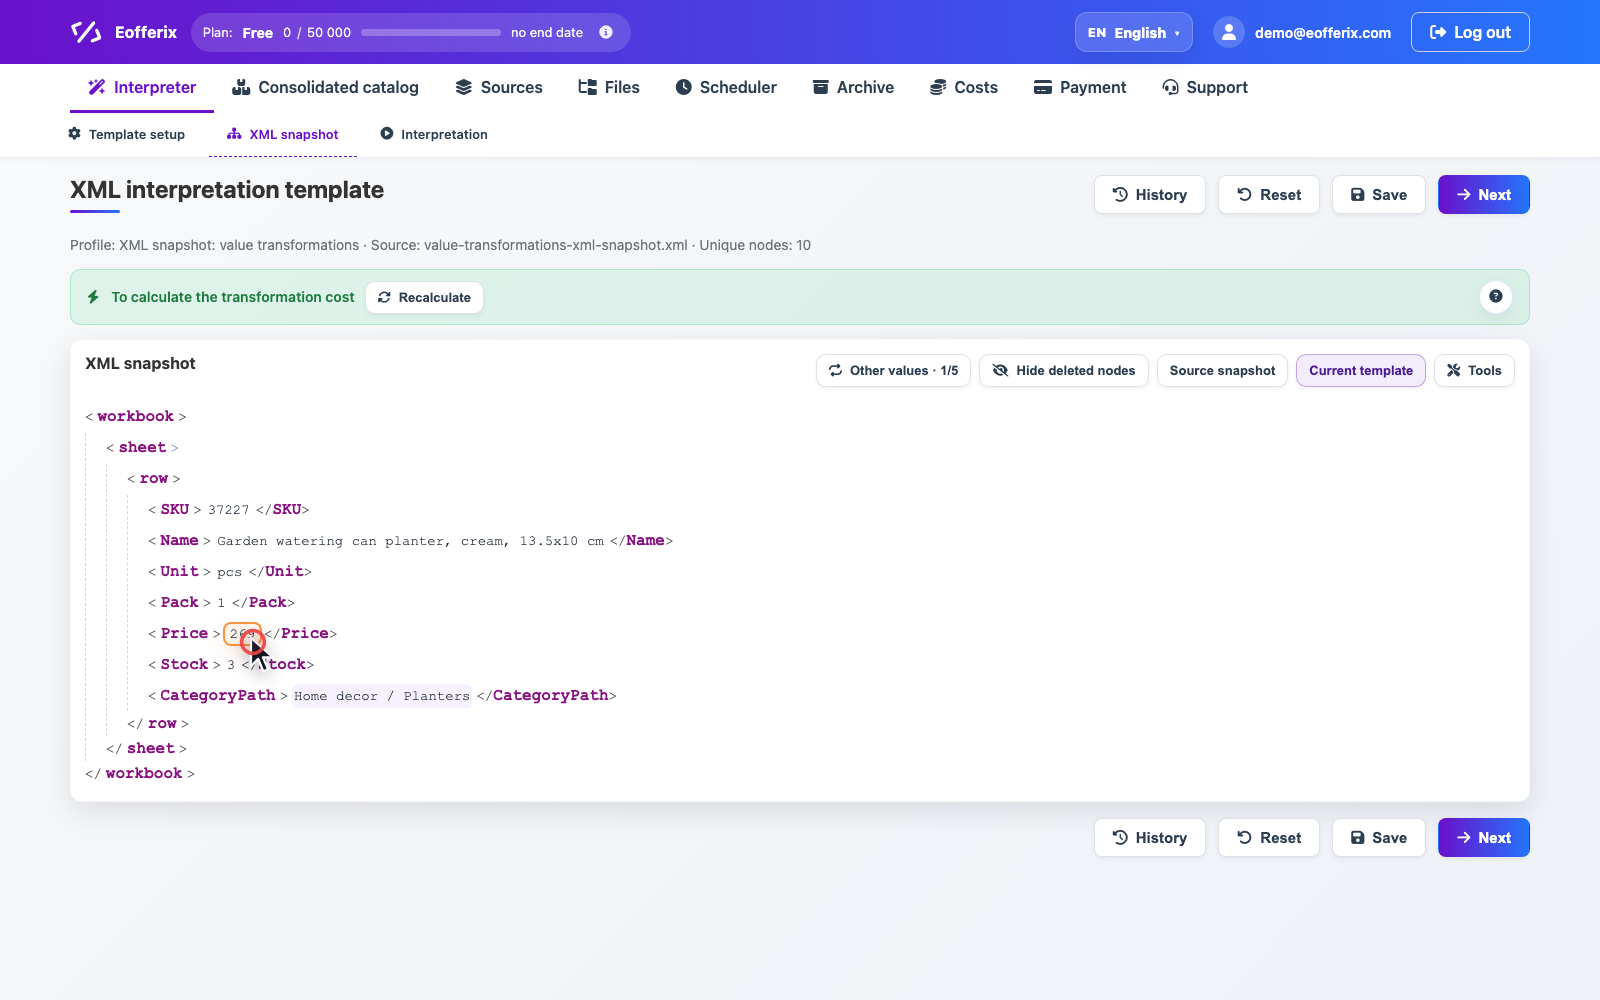This screenshot has height=1000, width=1600.
Task: Proceed with the top Next button
Action: (1484, 195)
